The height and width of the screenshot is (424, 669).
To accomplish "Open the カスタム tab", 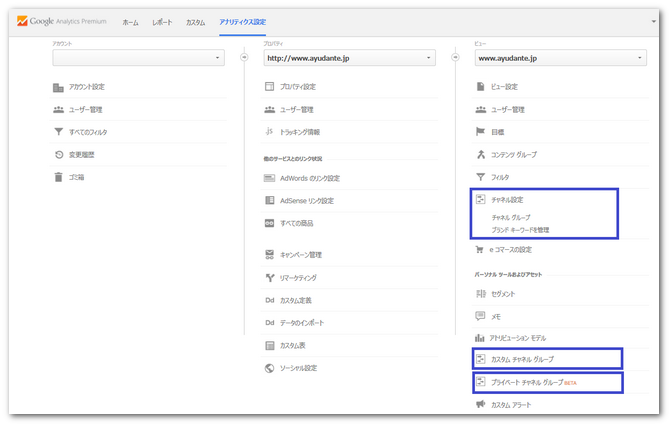I will click(x=195, y=22).
